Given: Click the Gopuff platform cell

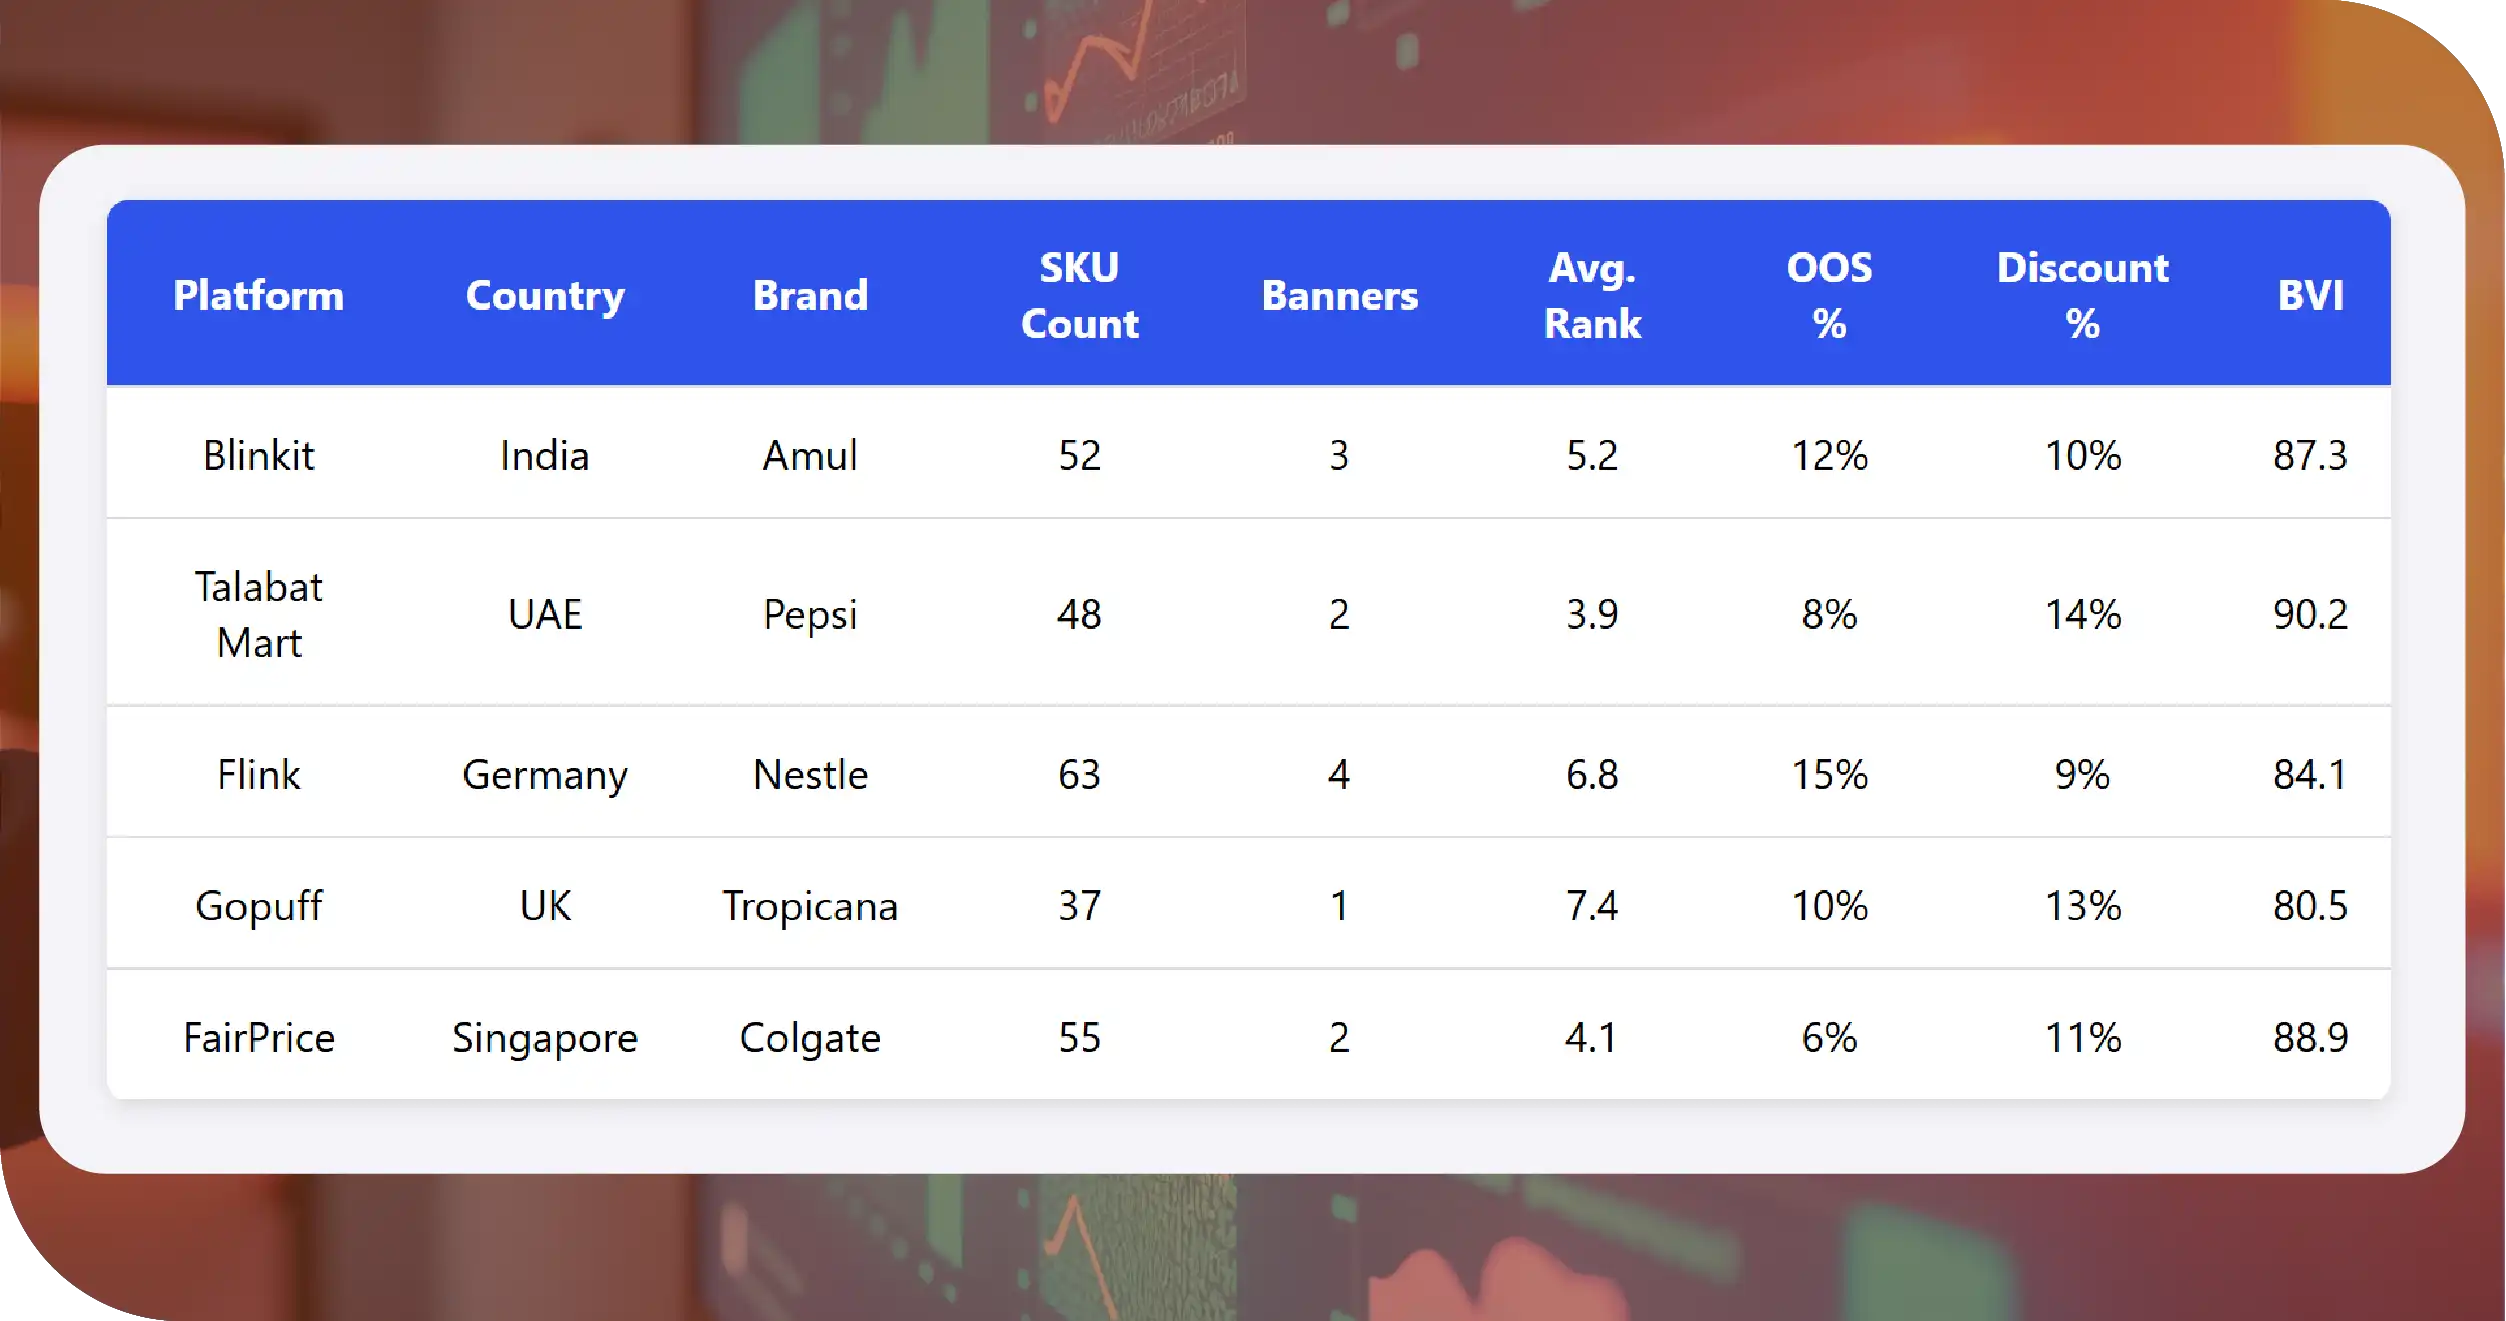Looking at the screenshot, I should pyautogui.click(x=258, y=906).
